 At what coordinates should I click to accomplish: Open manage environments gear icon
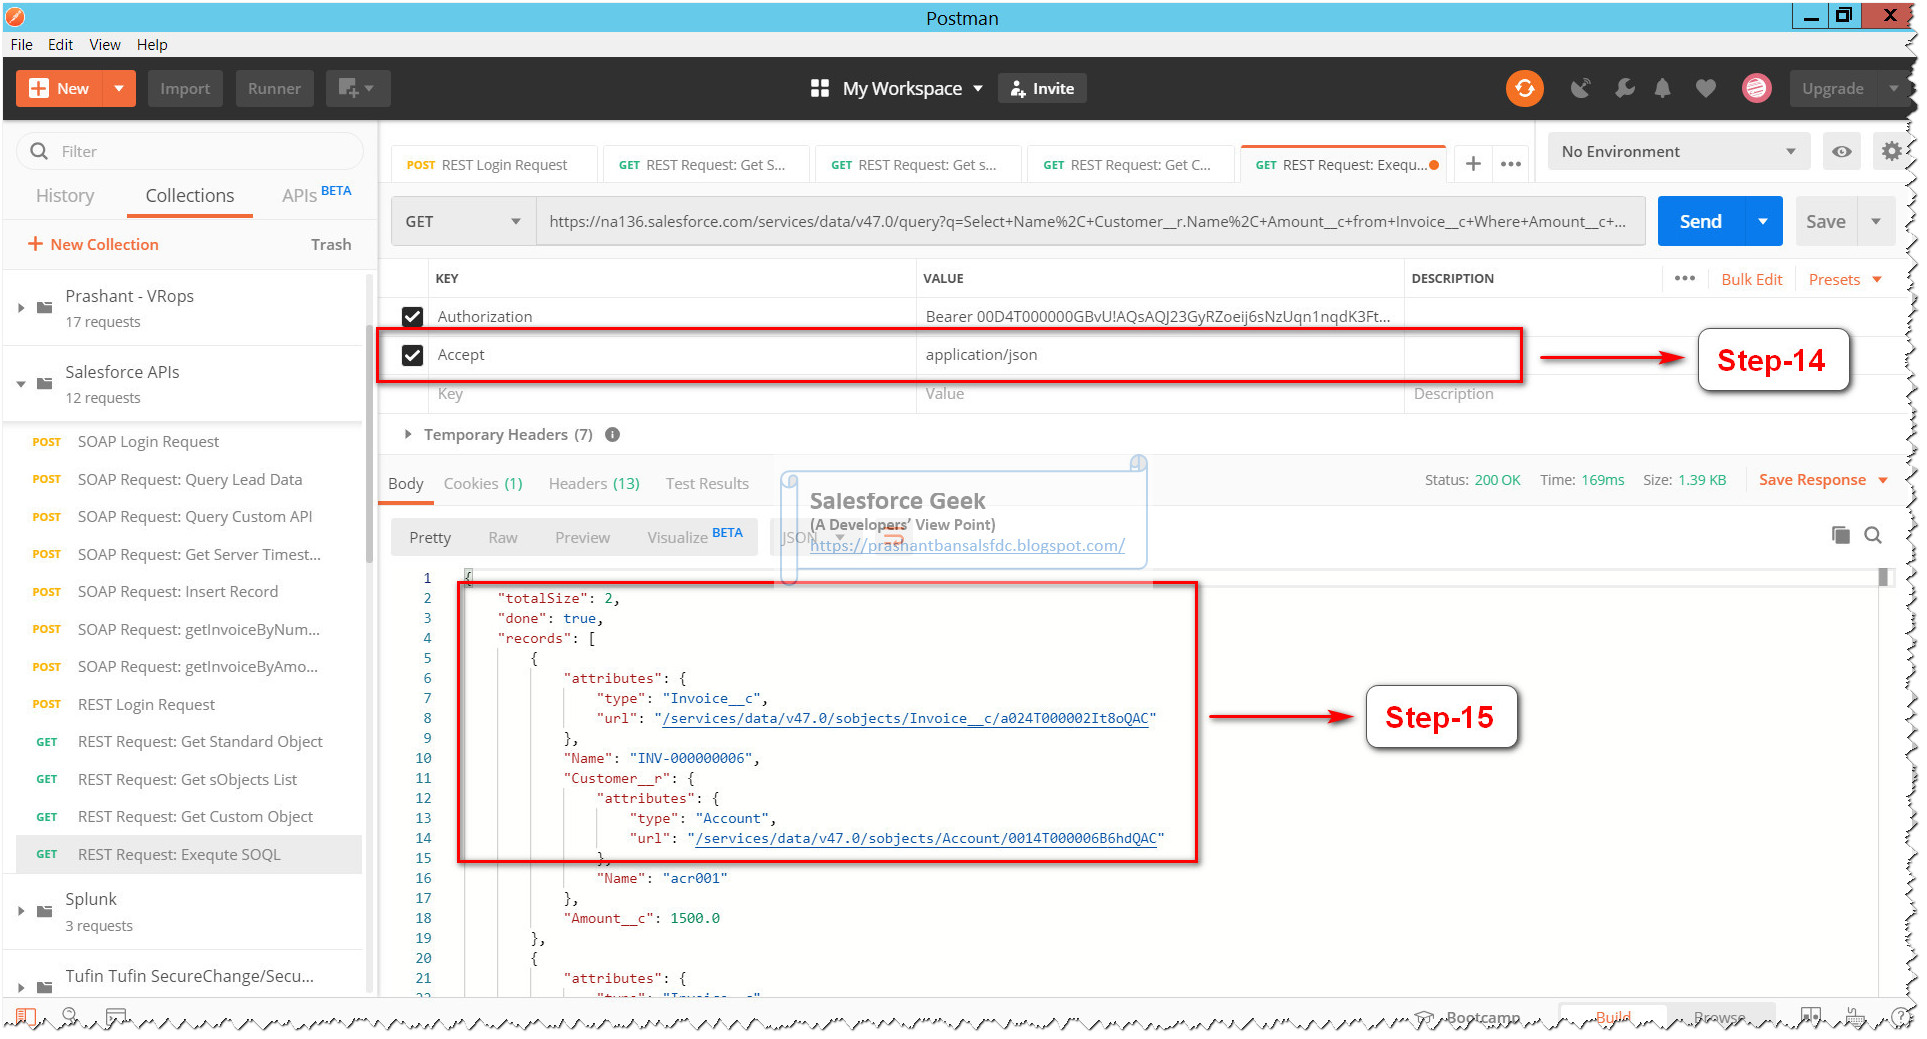click(1891, 151)
